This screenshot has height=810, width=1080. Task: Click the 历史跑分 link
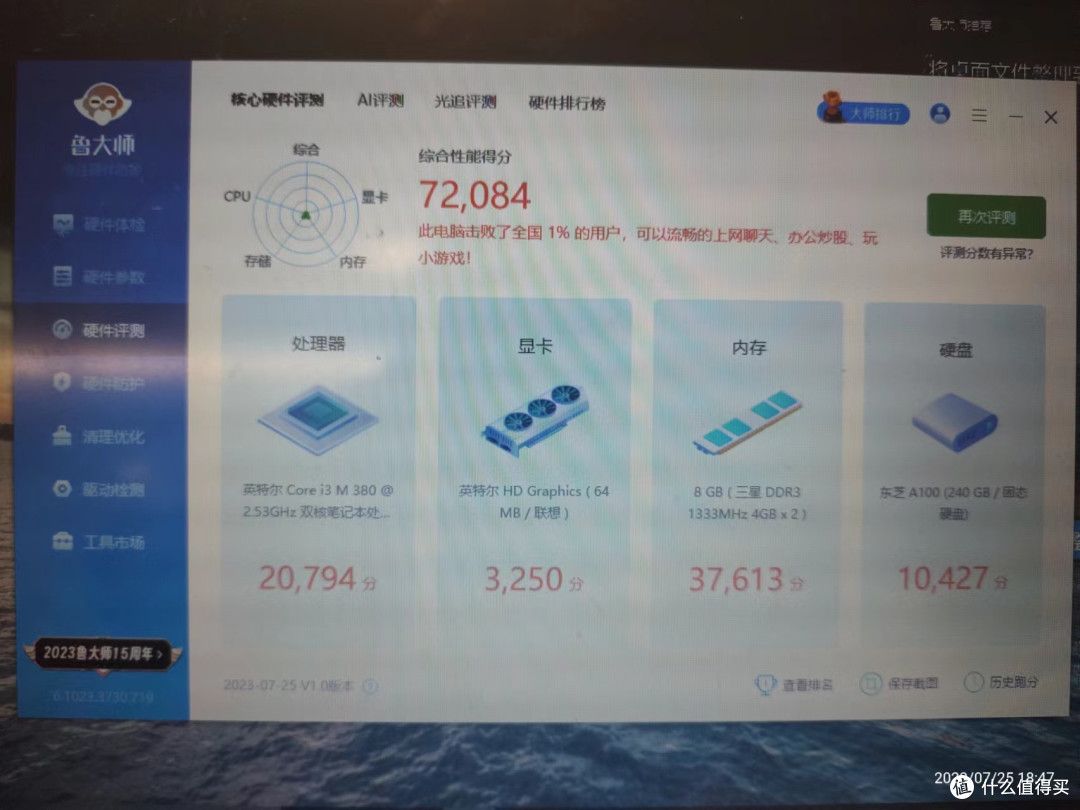click(1015, 682)
